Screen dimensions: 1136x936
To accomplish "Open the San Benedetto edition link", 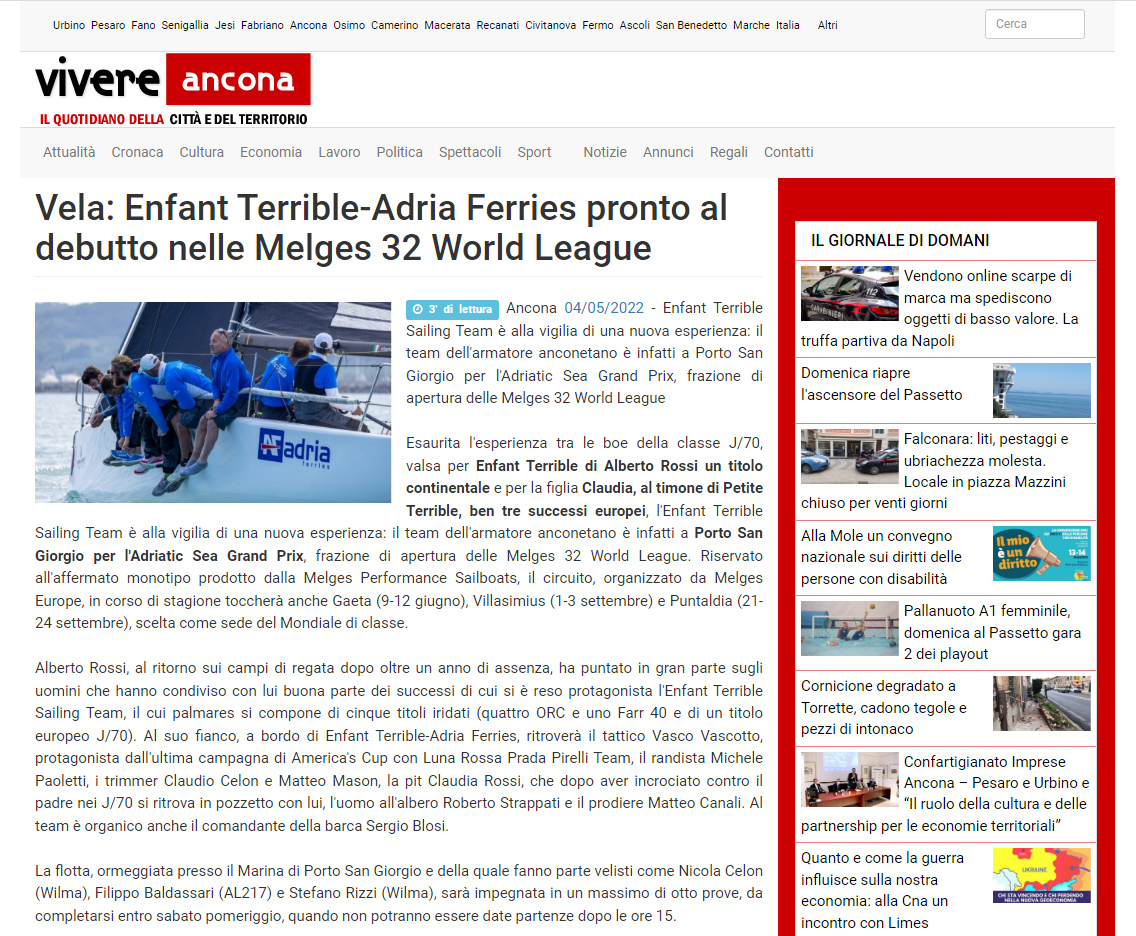I will 691,25.
